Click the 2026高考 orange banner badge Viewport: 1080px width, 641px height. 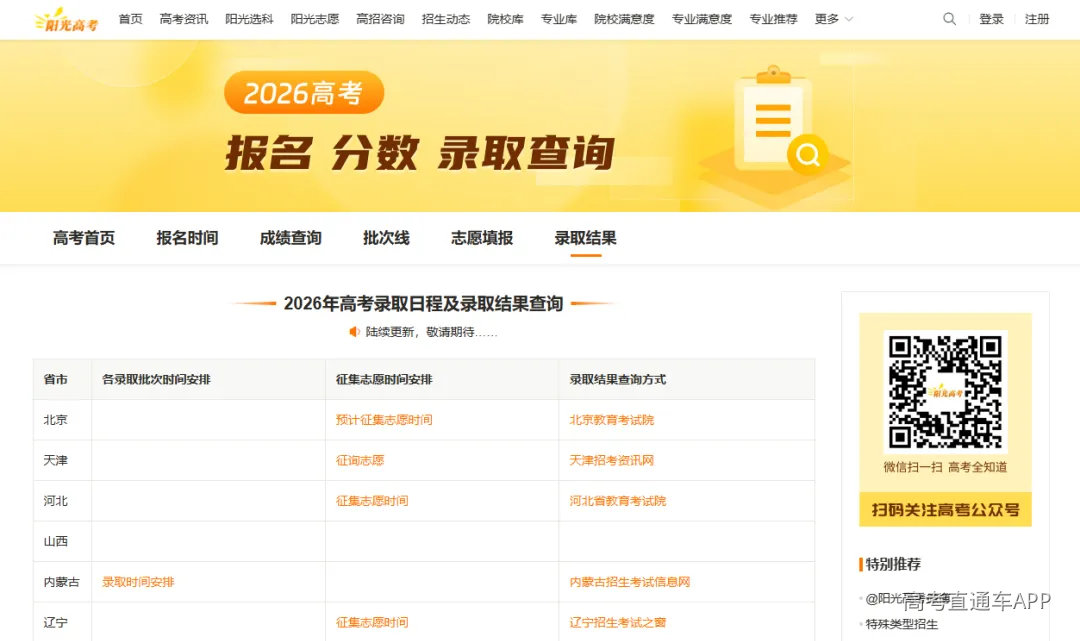click(x=304, y=92)
